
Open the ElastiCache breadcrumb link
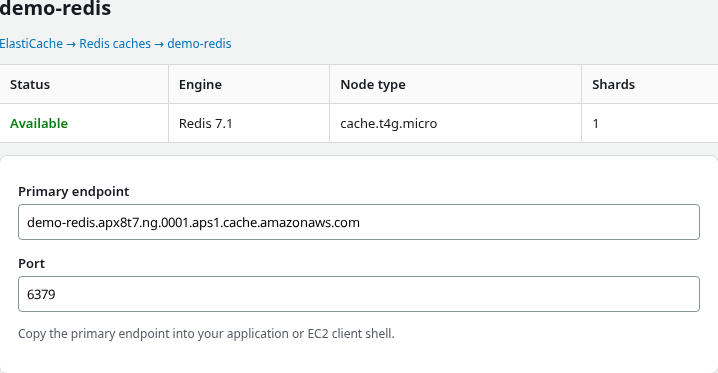click(x=31, y=43)
